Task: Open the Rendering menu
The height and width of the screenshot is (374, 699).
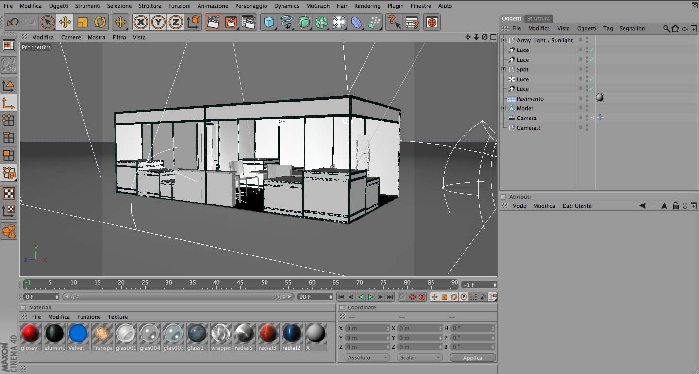Action: coord(367,6)
